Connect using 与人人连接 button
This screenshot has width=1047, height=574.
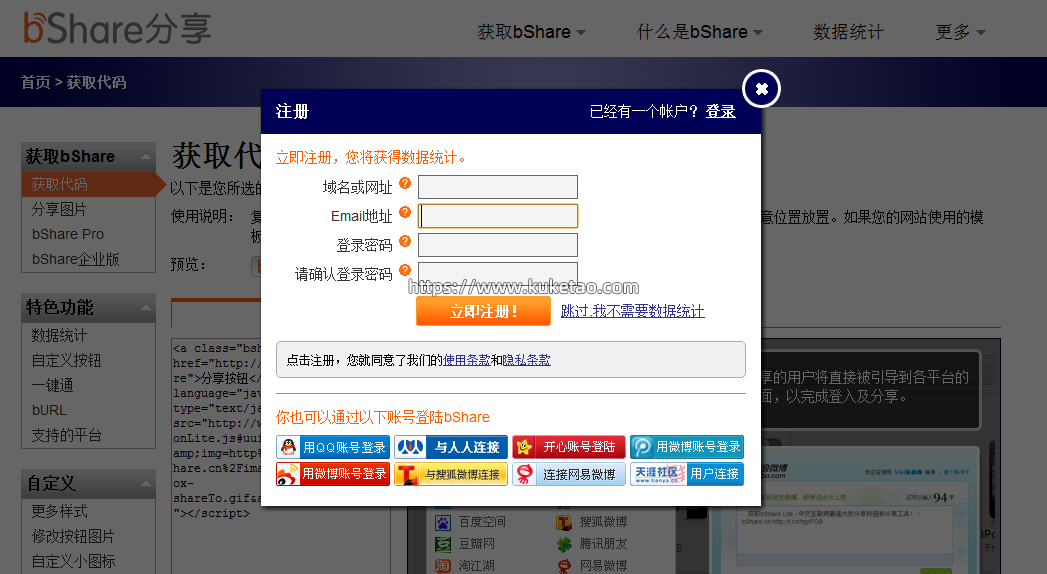[x=451, y=447]
